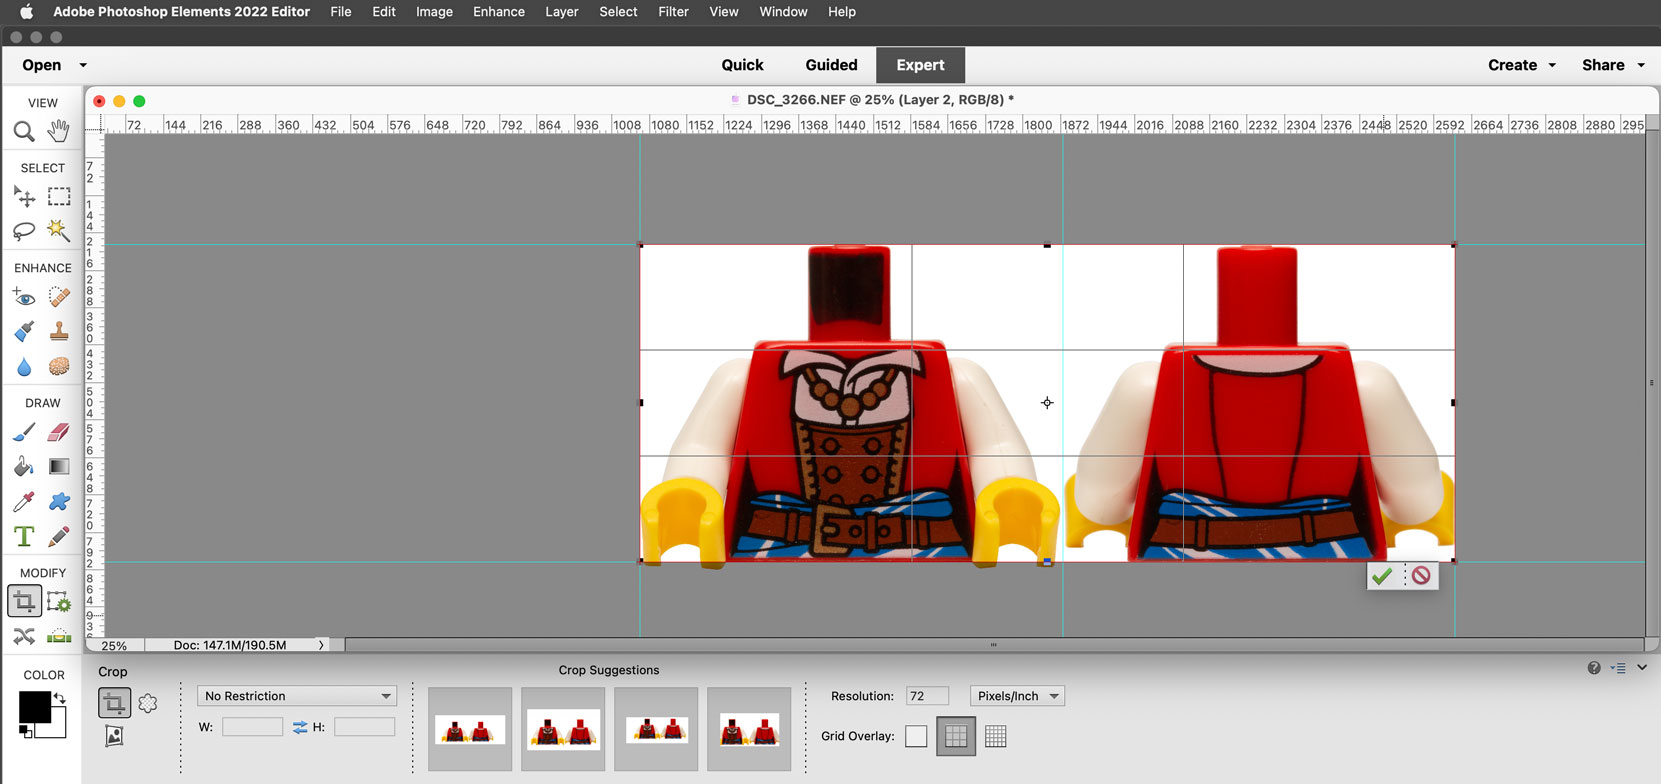Select the Clone Stamp tool
This screenshot has height=784, width=1661.
click(59, 331)
